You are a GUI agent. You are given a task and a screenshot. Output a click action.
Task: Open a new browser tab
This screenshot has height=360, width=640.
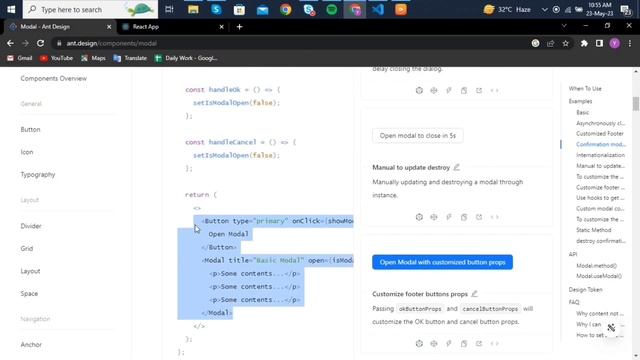tap(240, 27)
